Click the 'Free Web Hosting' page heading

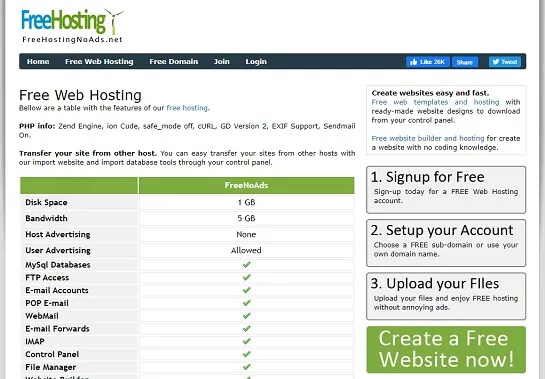coord(80,95)
